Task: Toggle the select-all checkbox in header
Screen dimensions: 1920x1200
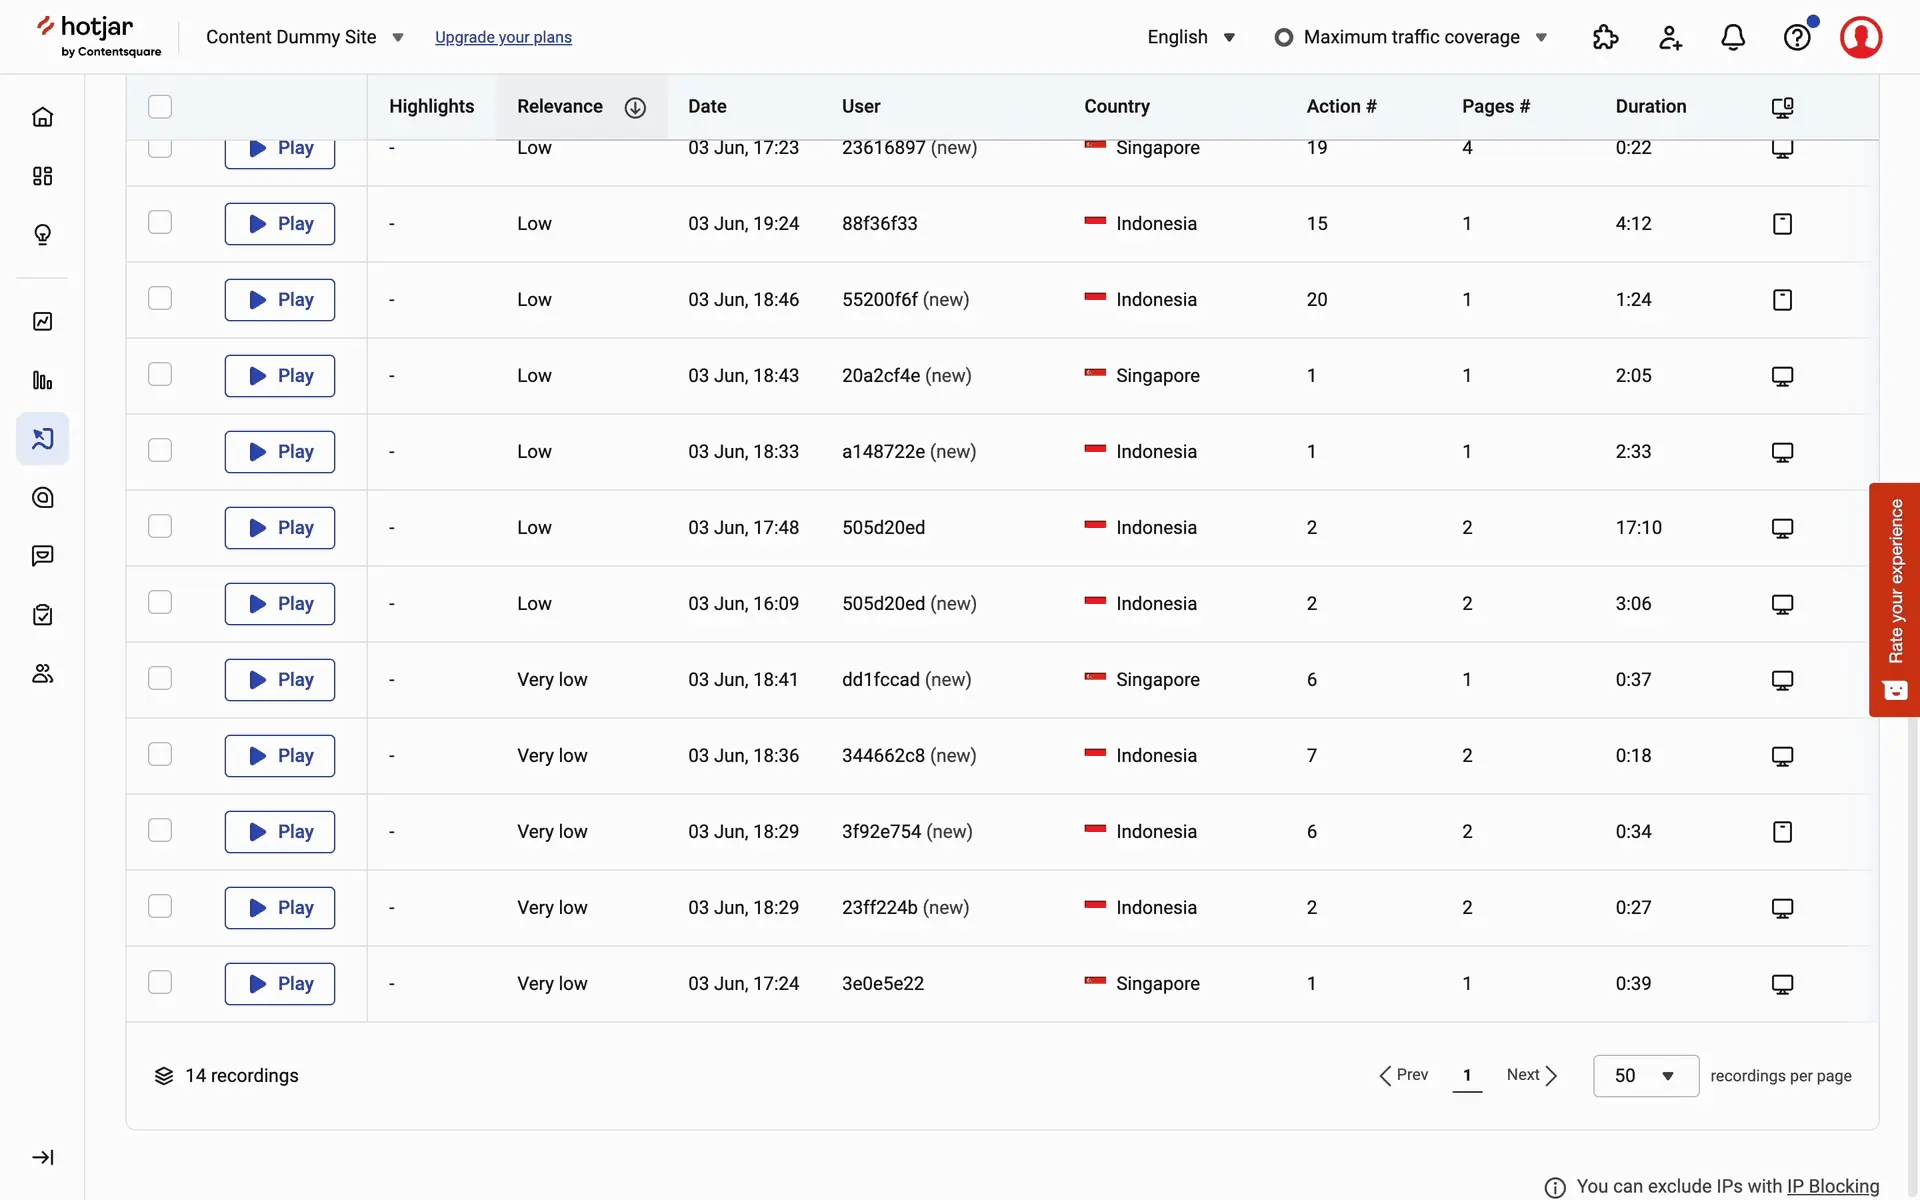Action: tap(160, 107)
